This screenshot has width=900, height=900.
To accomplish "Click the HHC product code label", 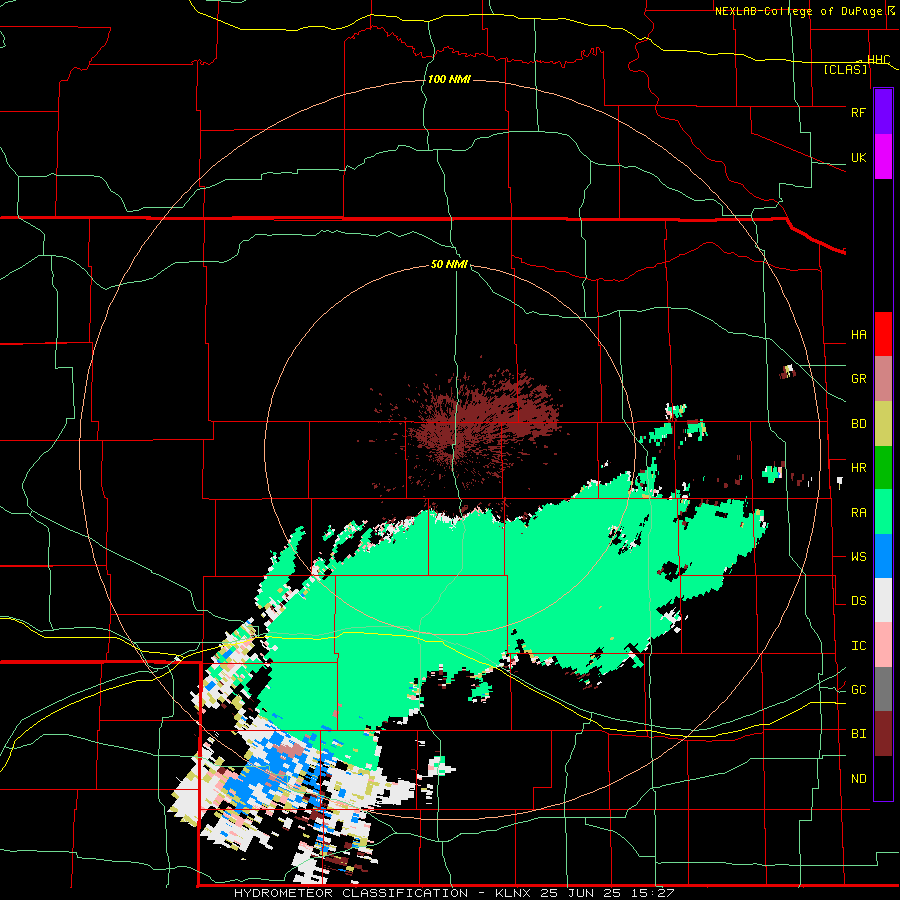I will coord(878,59).
